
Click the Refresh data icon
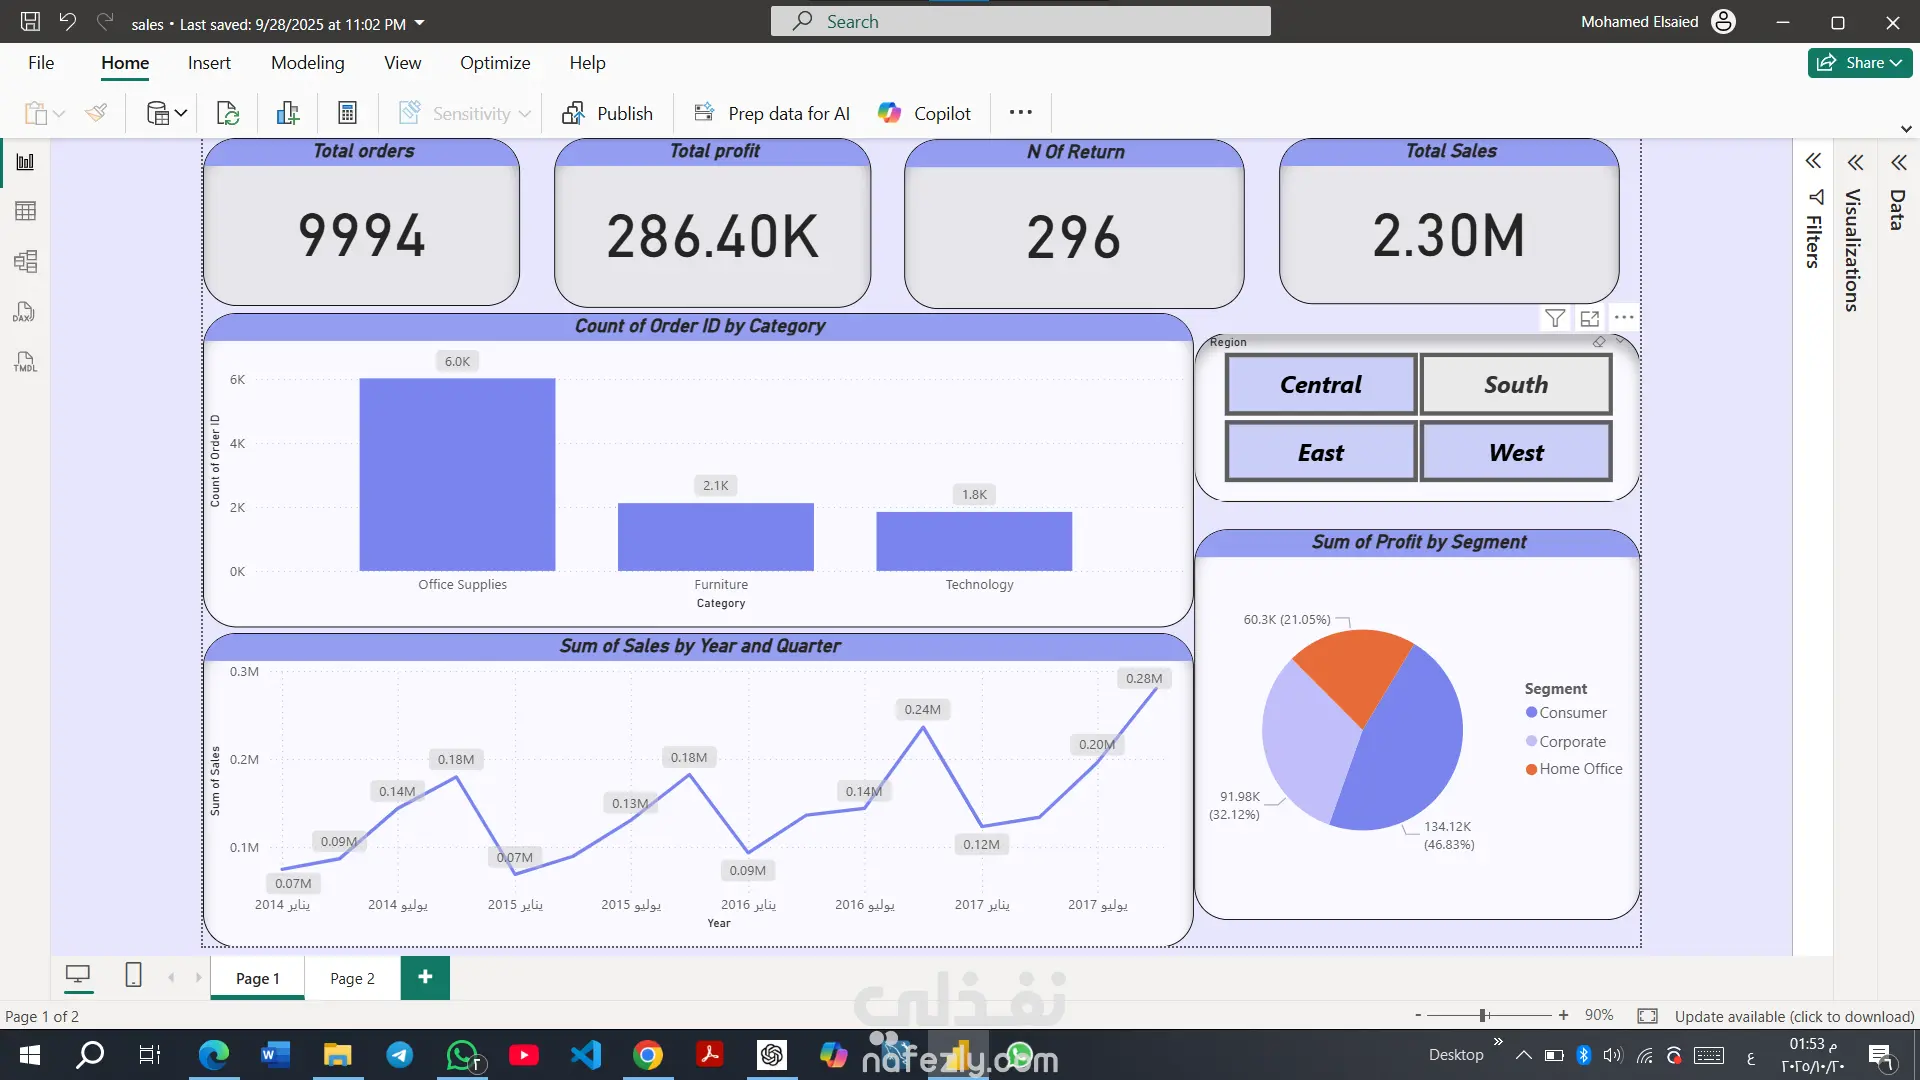point(227,114)
